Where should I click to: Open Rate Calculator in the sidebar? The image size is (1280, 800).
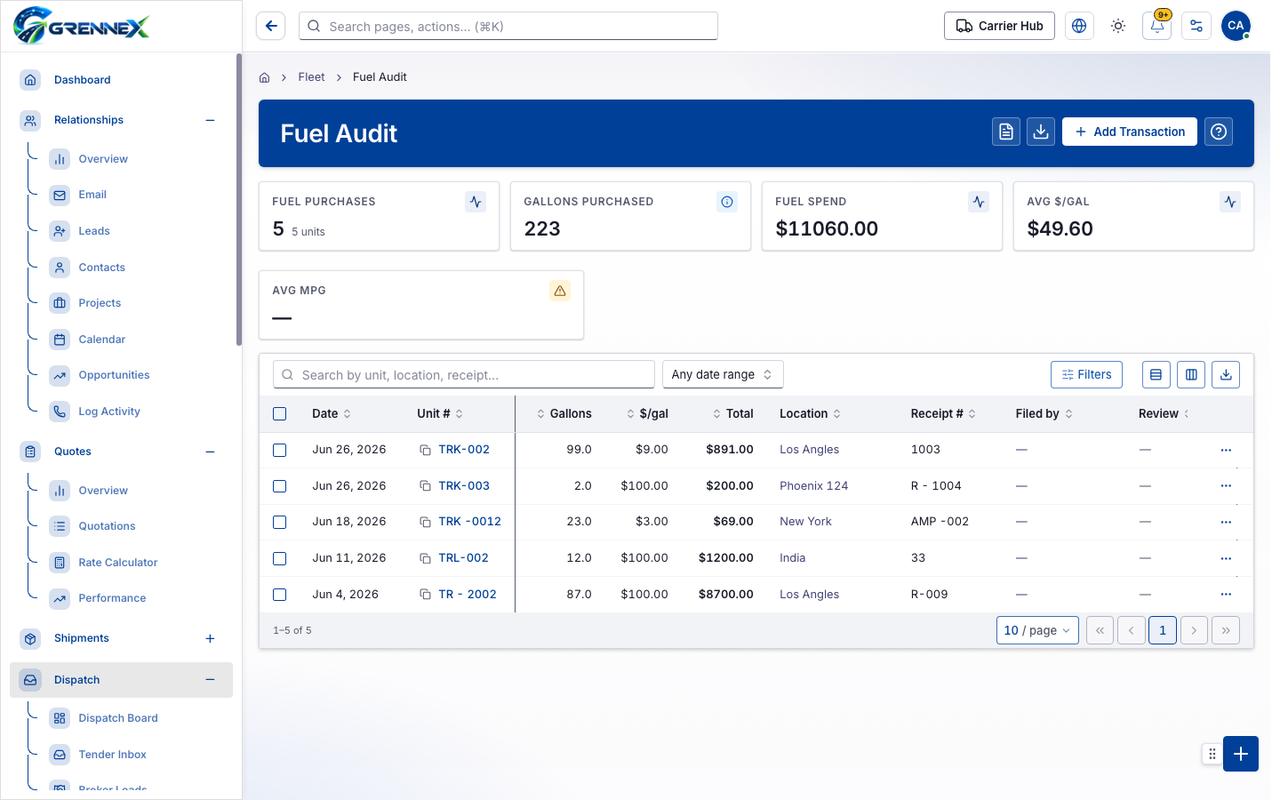pyautogui.click(x=118, y=562)
